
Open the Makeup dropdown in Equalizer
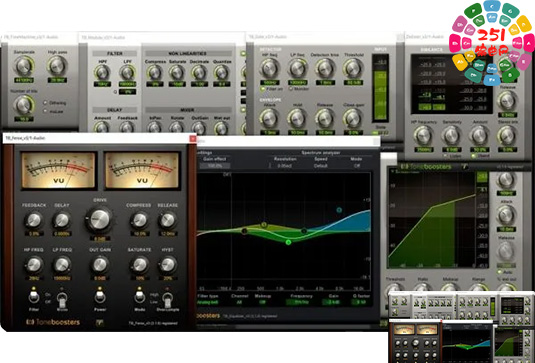coord(262,302)
